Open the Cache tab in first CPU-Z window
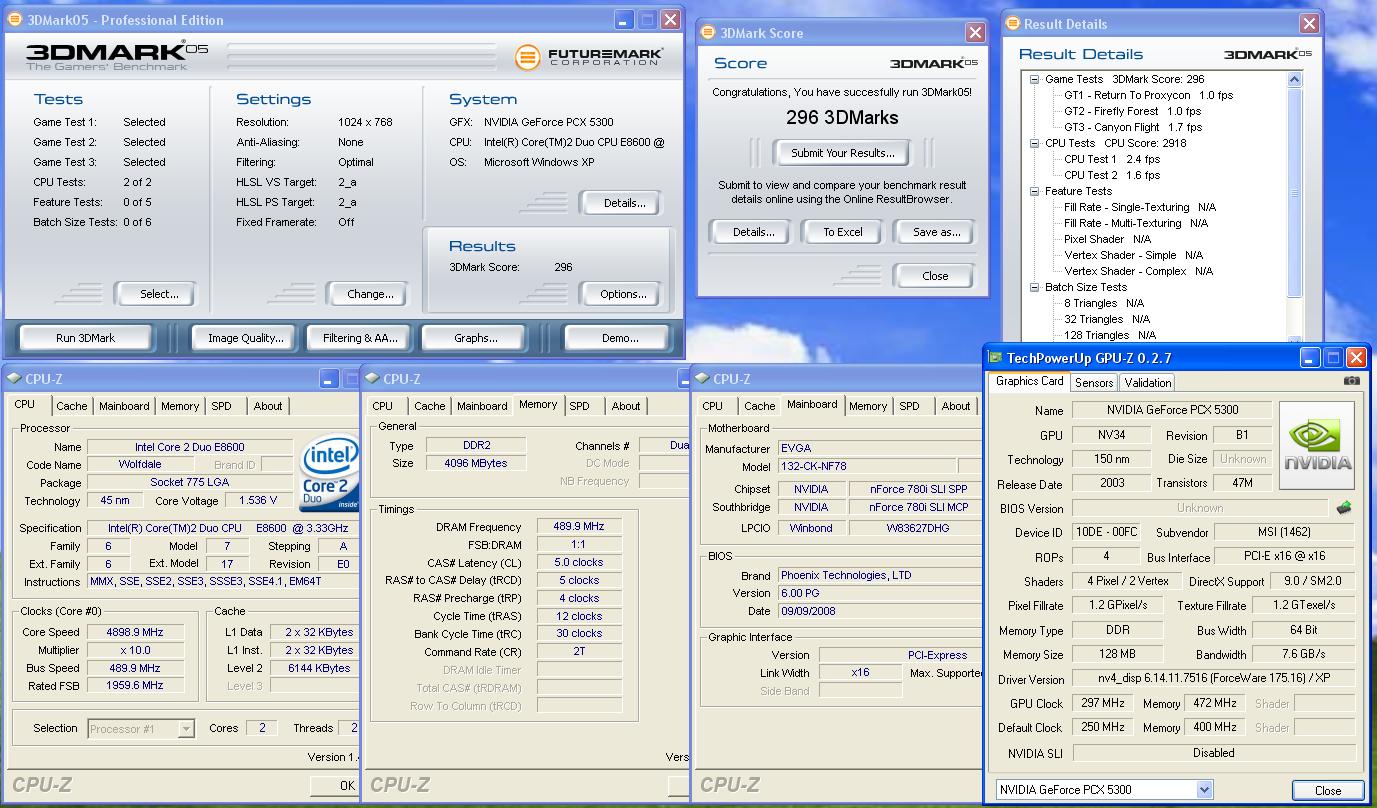Screen dimensions: 1377x808 click(71, 406)
